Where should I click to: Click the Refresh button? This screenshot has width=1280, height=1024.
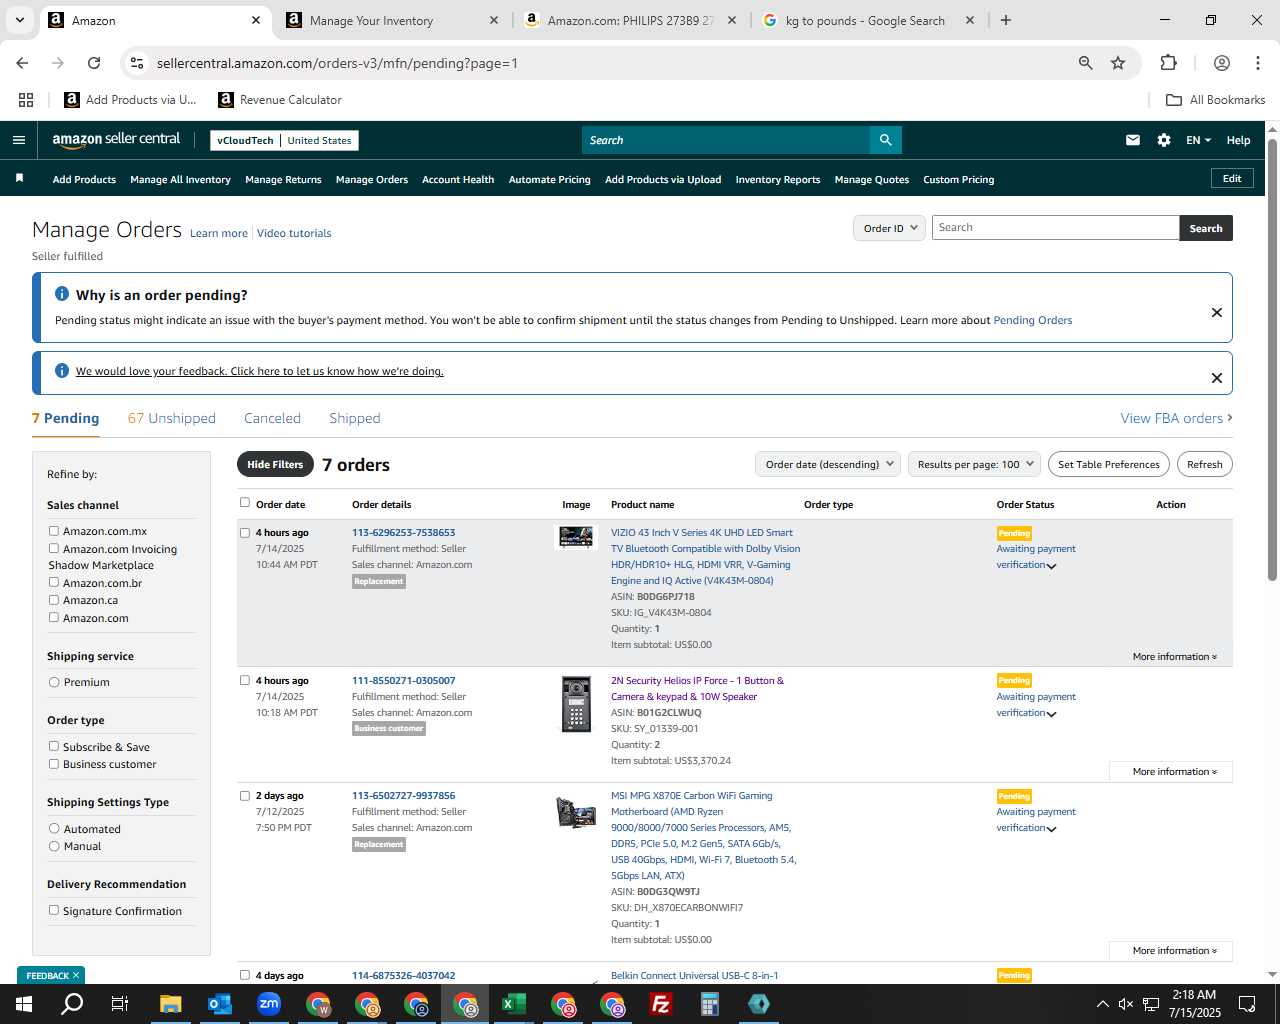(x=1204, y=464)
